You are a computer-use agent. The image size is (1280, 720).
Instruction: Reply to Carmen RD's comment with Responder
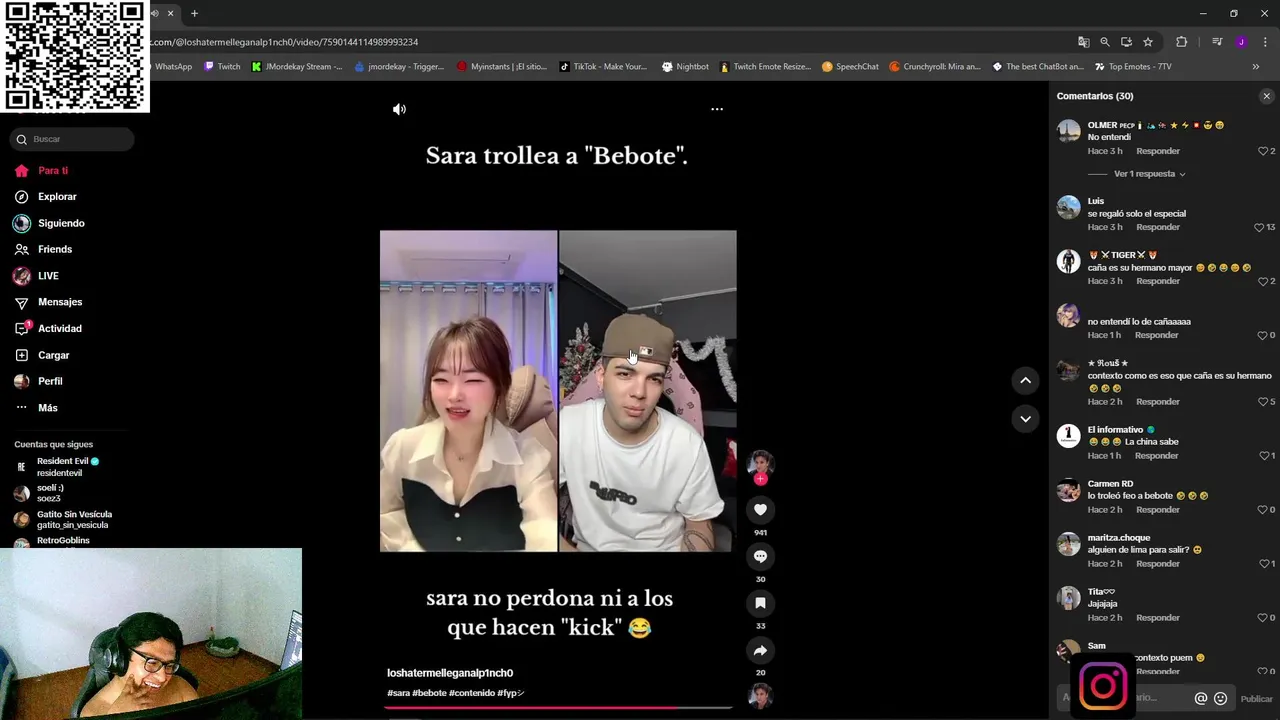point(1158,510)
